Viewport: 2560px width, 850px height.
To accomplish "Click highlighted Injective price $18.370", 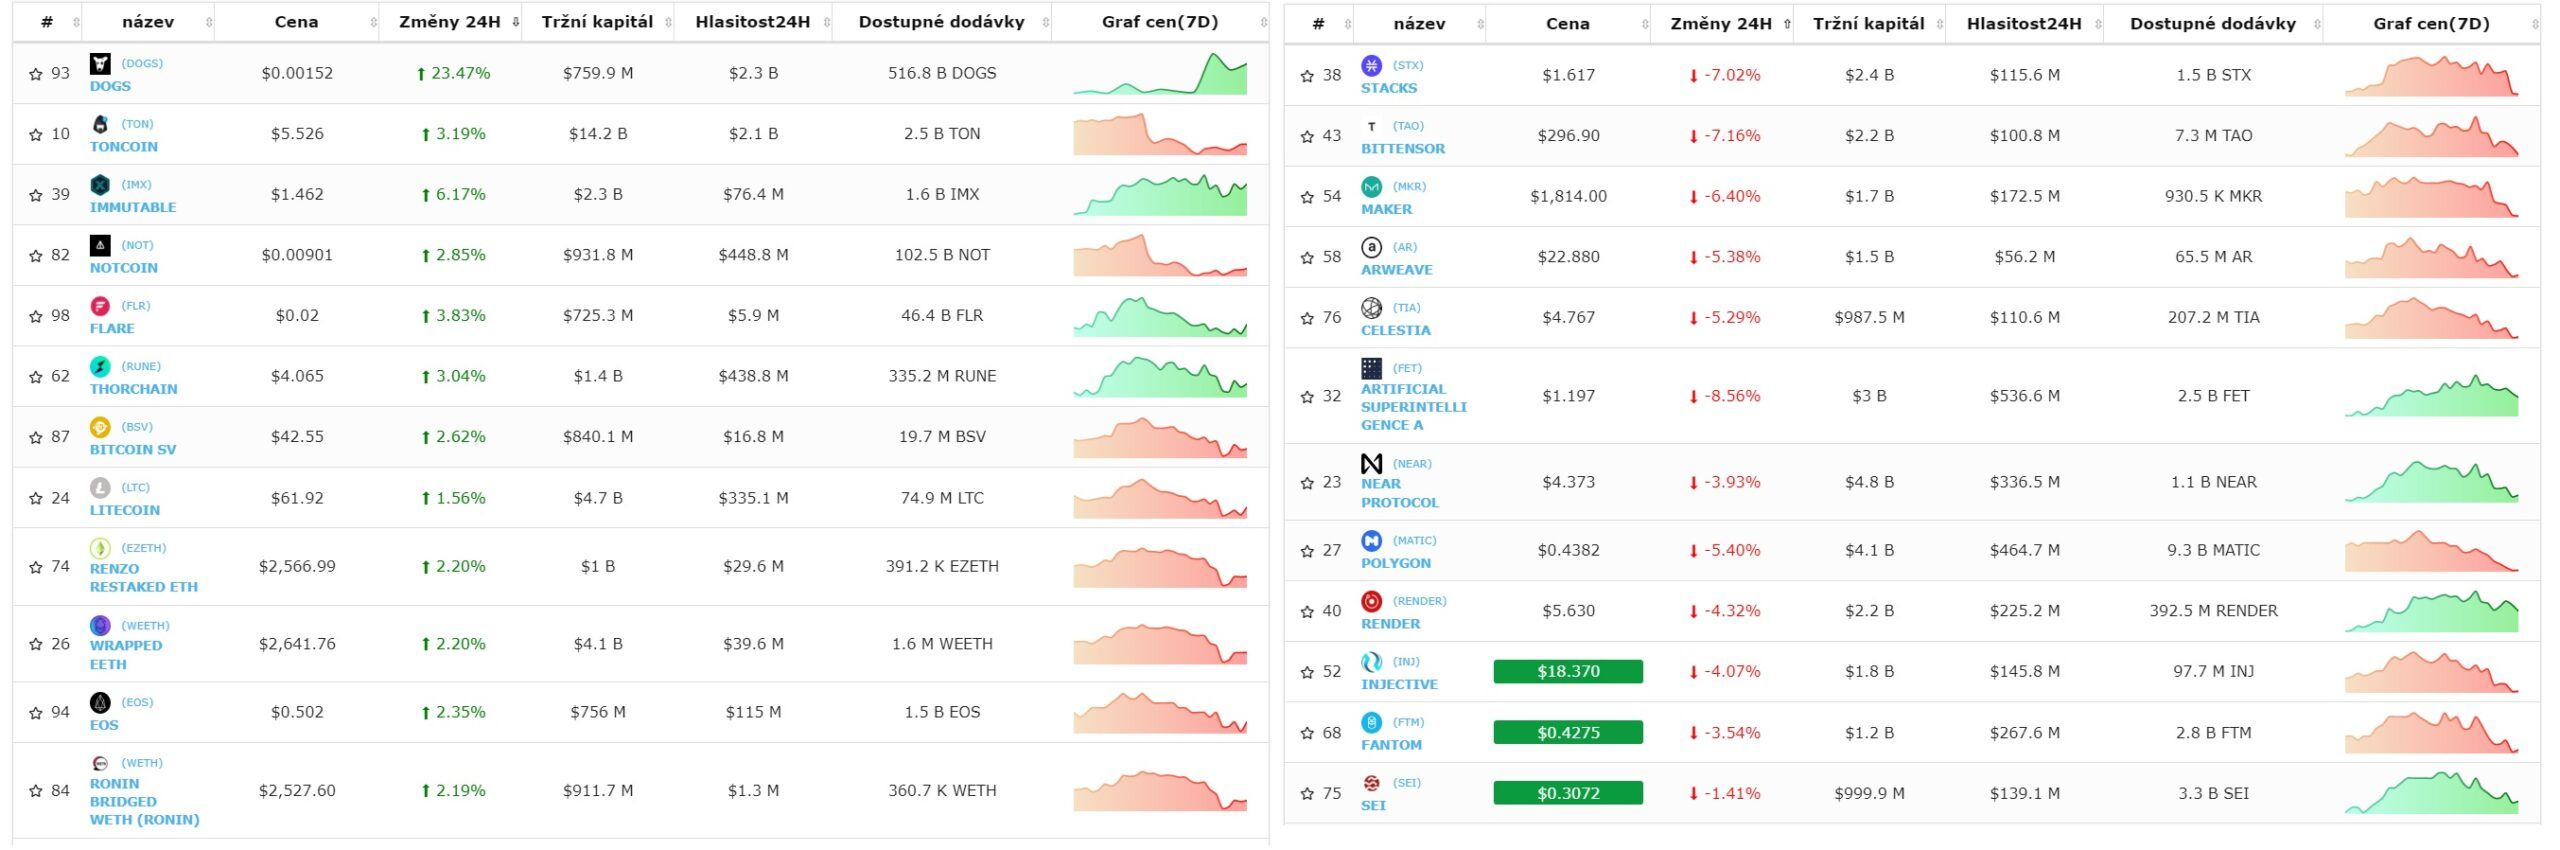I will click(x=1568, y=672).
